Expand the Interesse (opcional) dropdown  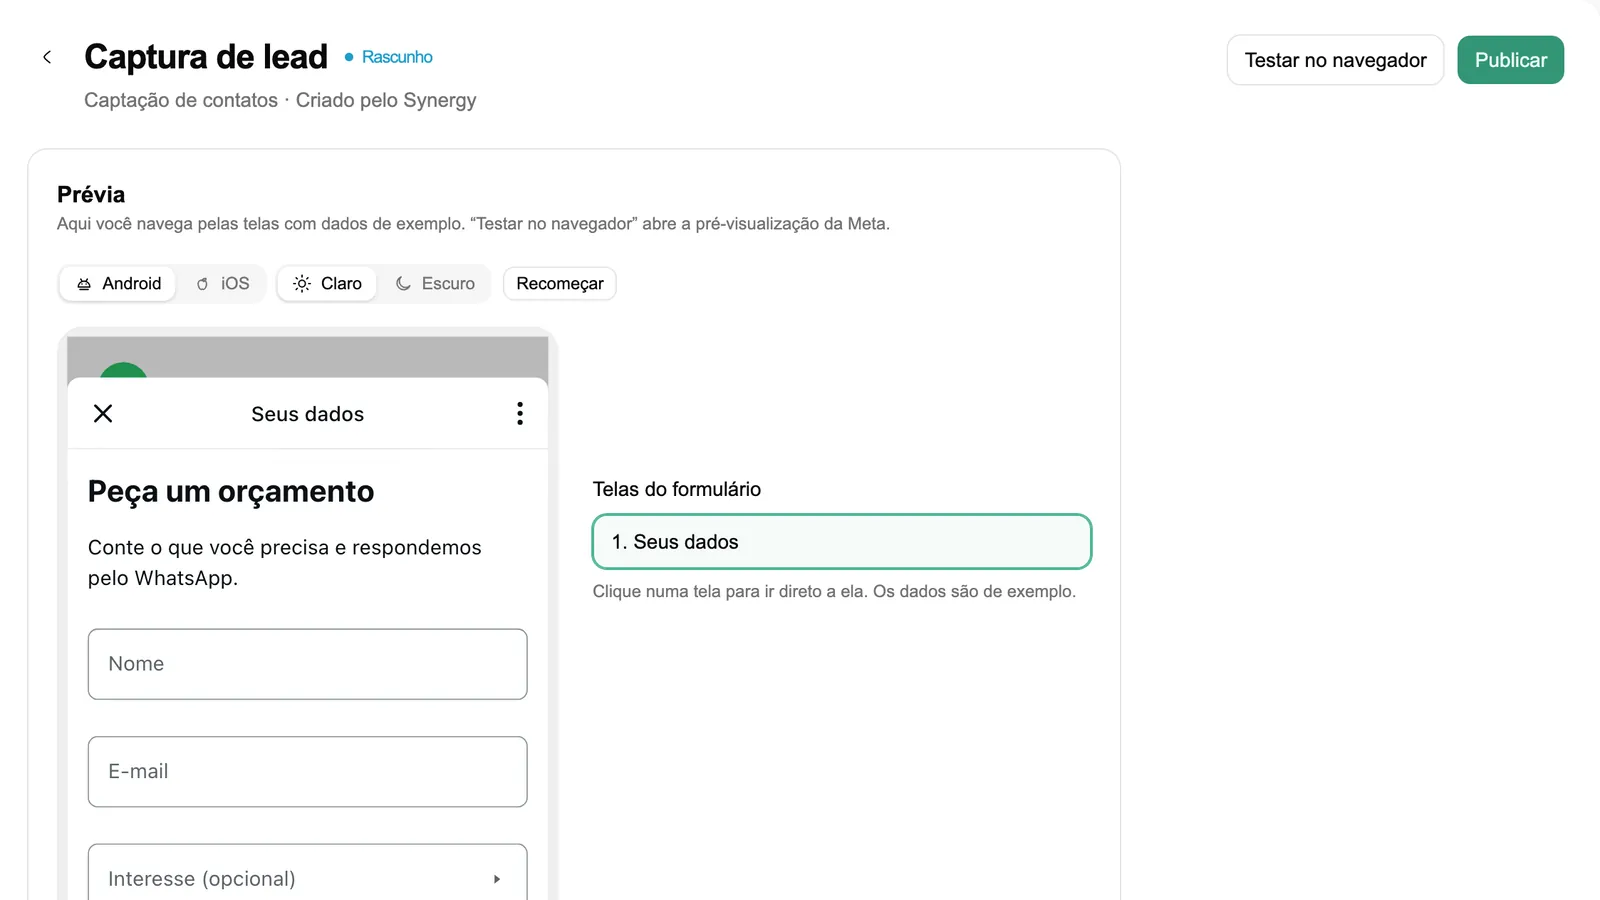point(307,878)
